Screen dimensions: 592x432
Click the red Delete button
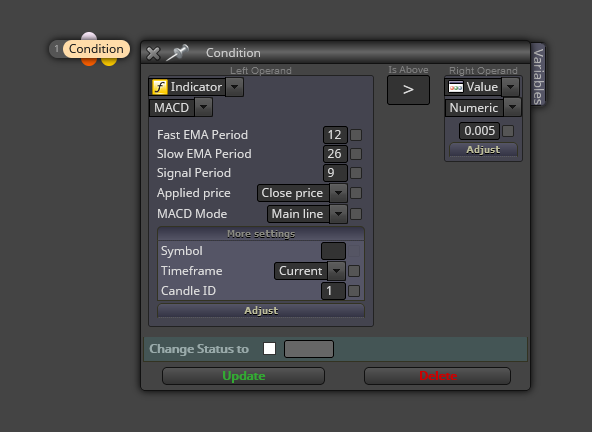point(438,376)
